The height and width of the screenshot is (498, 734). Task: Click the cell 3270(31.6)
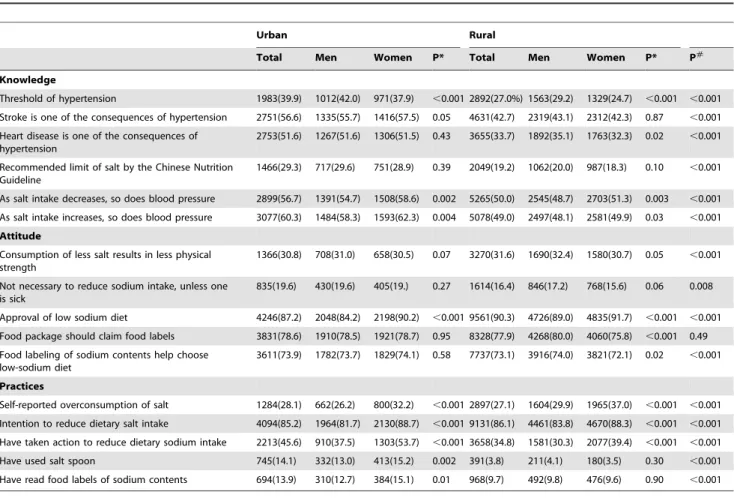[492, 255]
